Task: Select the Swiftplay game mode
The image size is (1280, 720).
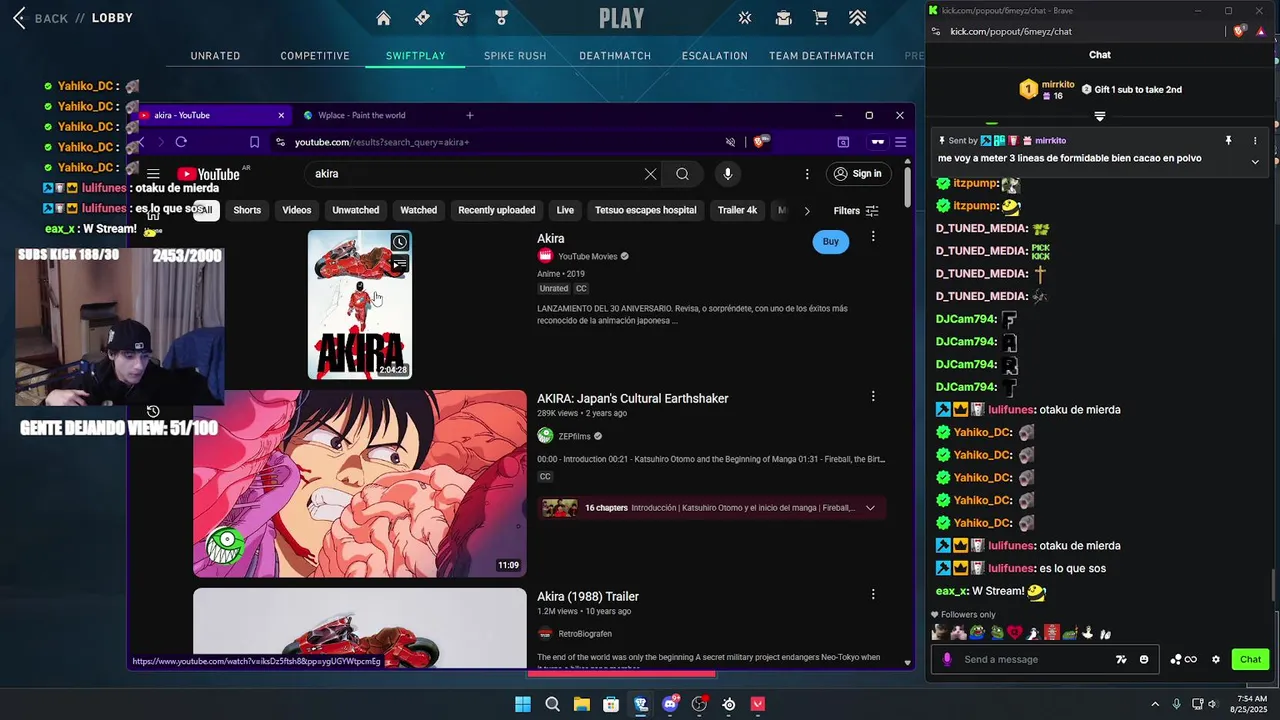Action: coord(415,56)
